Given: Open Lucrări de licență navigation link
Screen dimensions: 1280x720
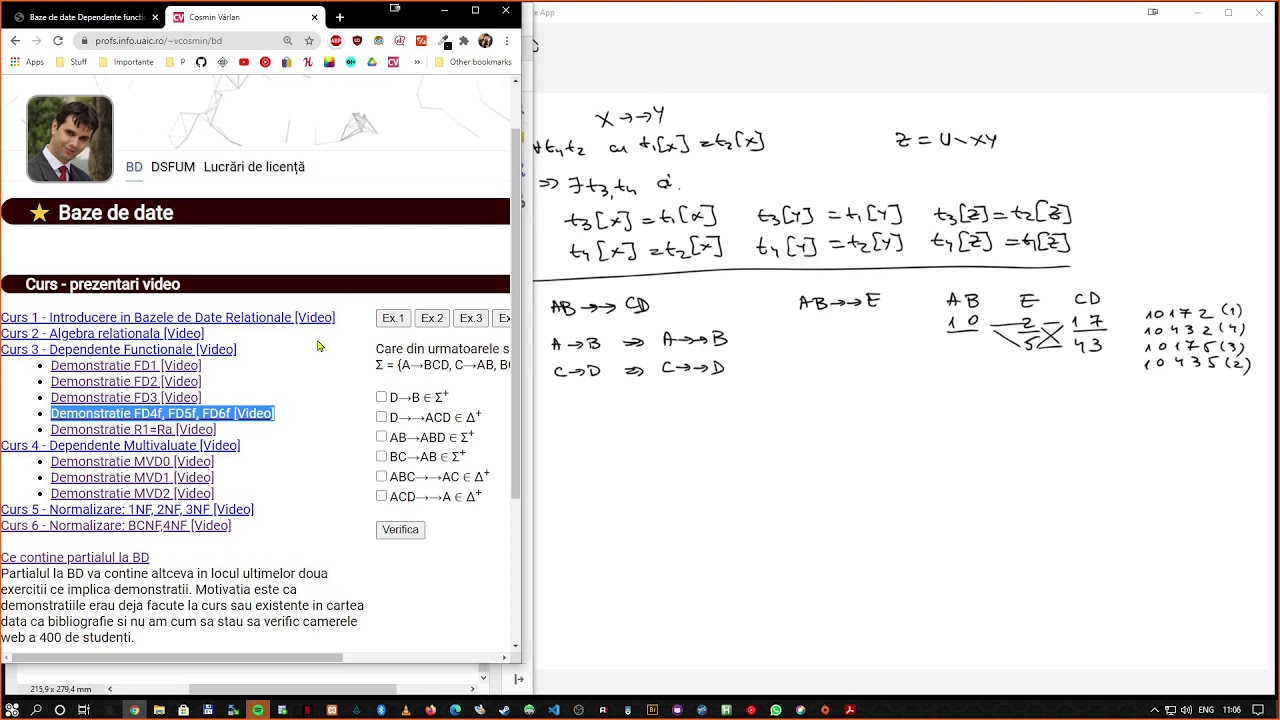Looking at the screenshot, I should tap(254, 167).
